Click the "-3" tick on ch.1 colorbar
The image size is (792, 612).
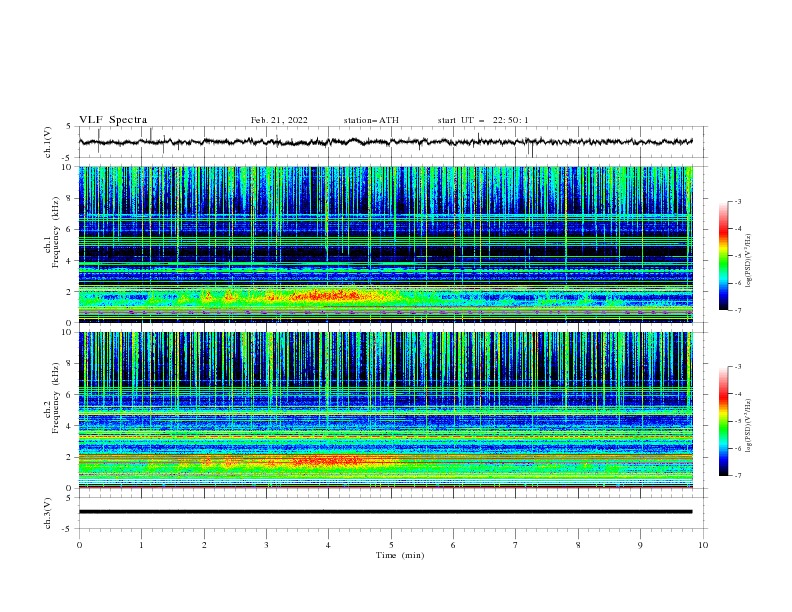[737, 201]
